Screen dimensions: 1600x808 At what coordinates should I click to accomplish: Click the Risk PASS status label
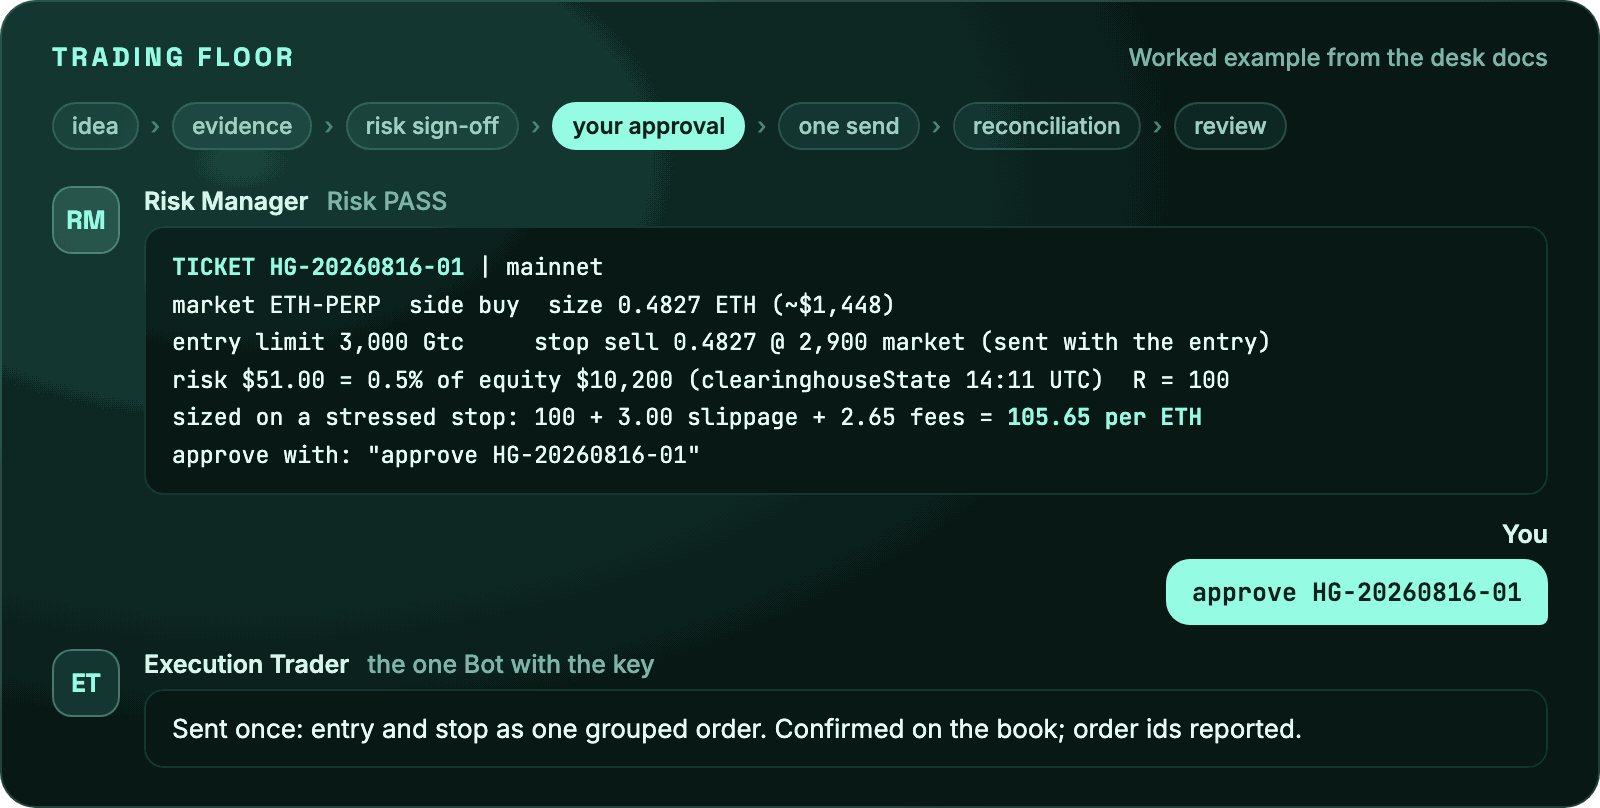point(387,201)
